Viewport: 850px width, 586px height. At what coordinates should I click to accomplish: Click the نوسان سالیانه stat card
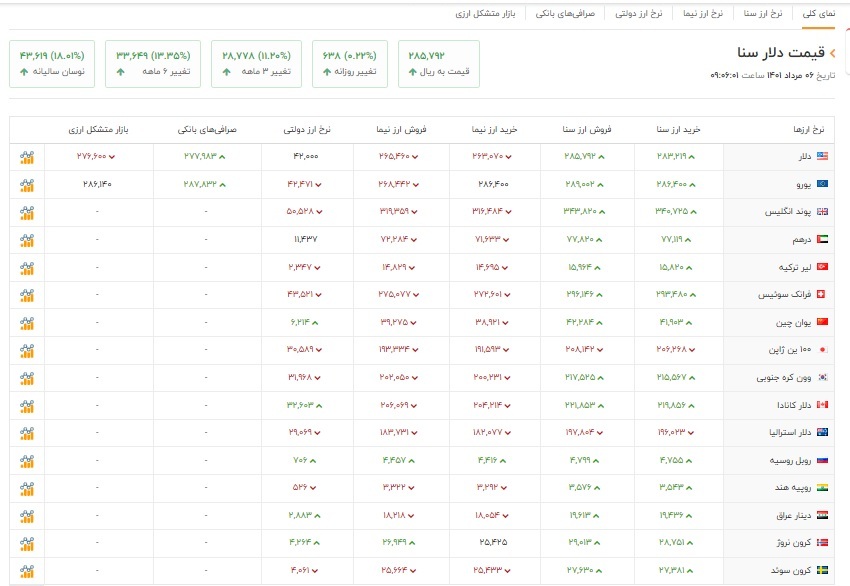[52, 63]
